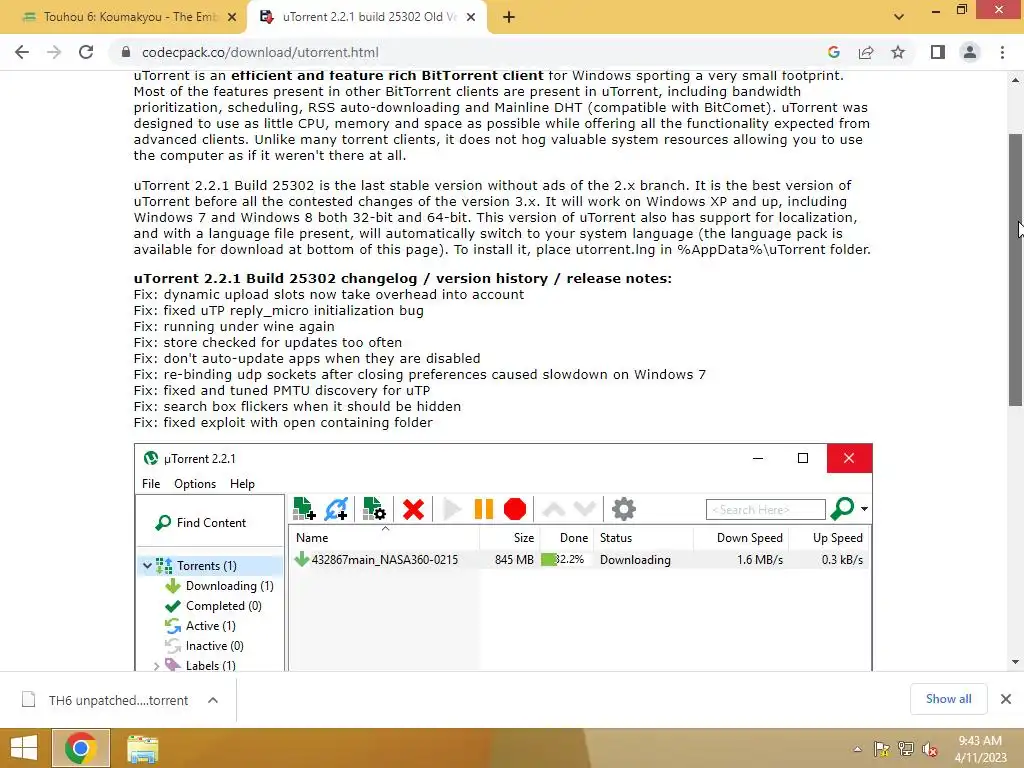Click the Name column header
Image resolution: width=1024 pixels, height=768 pixels.
(384, 537)
